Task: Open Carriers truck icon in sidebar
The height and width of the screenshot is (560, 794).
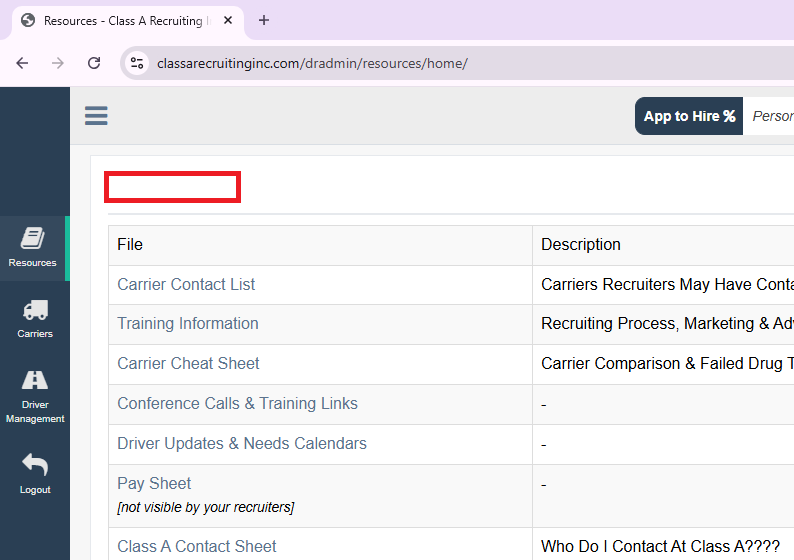Action: coord(35,311)
